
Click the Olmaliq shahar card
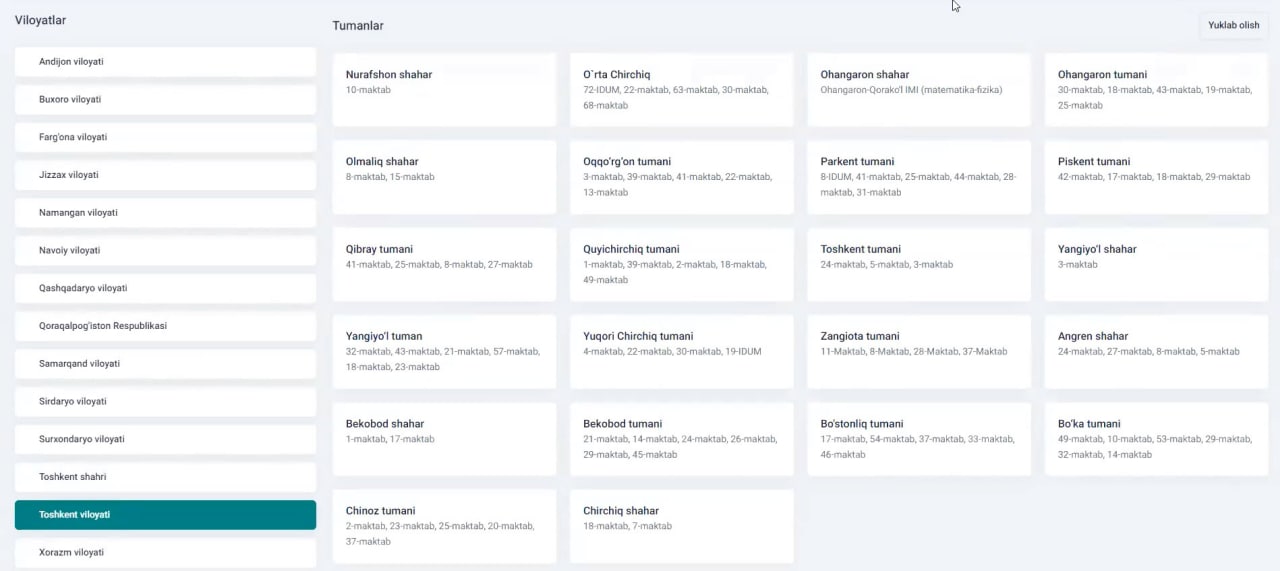pos(444,177)
